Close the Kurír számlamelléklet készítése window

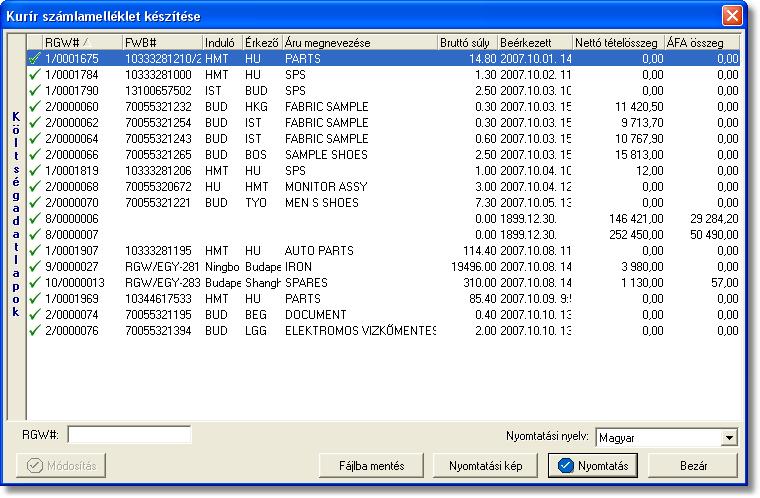click(x=732, y=16)
